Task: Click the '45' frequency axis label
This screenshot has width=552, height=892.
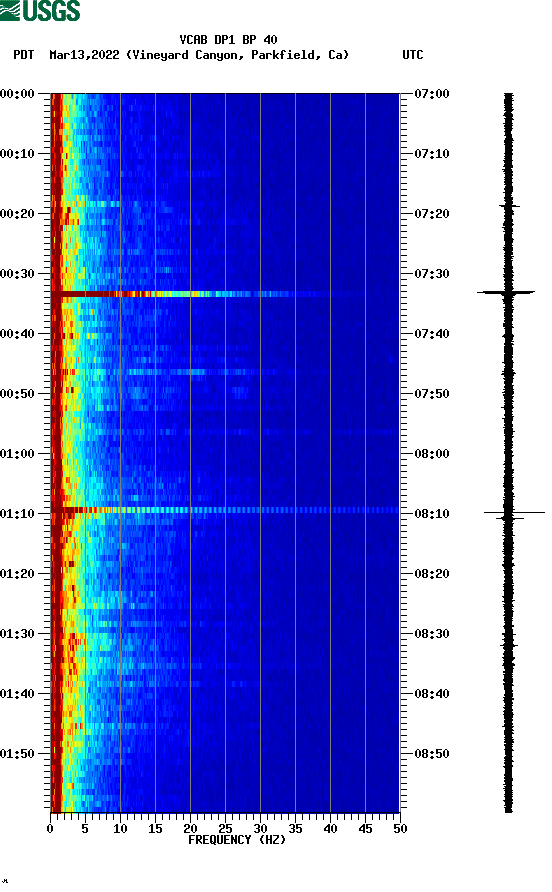Action: click(365, 829)
